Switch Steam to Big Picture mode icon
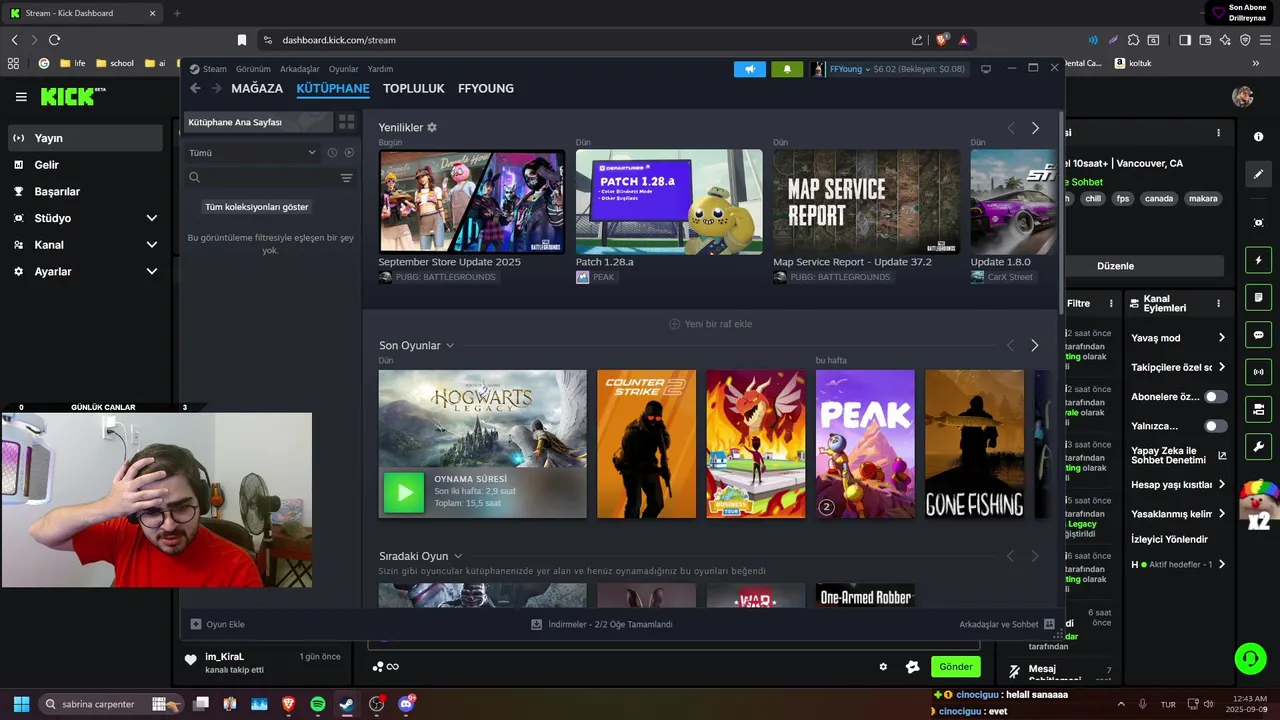This screenshot has width=1280, height=720. point(986,69)
